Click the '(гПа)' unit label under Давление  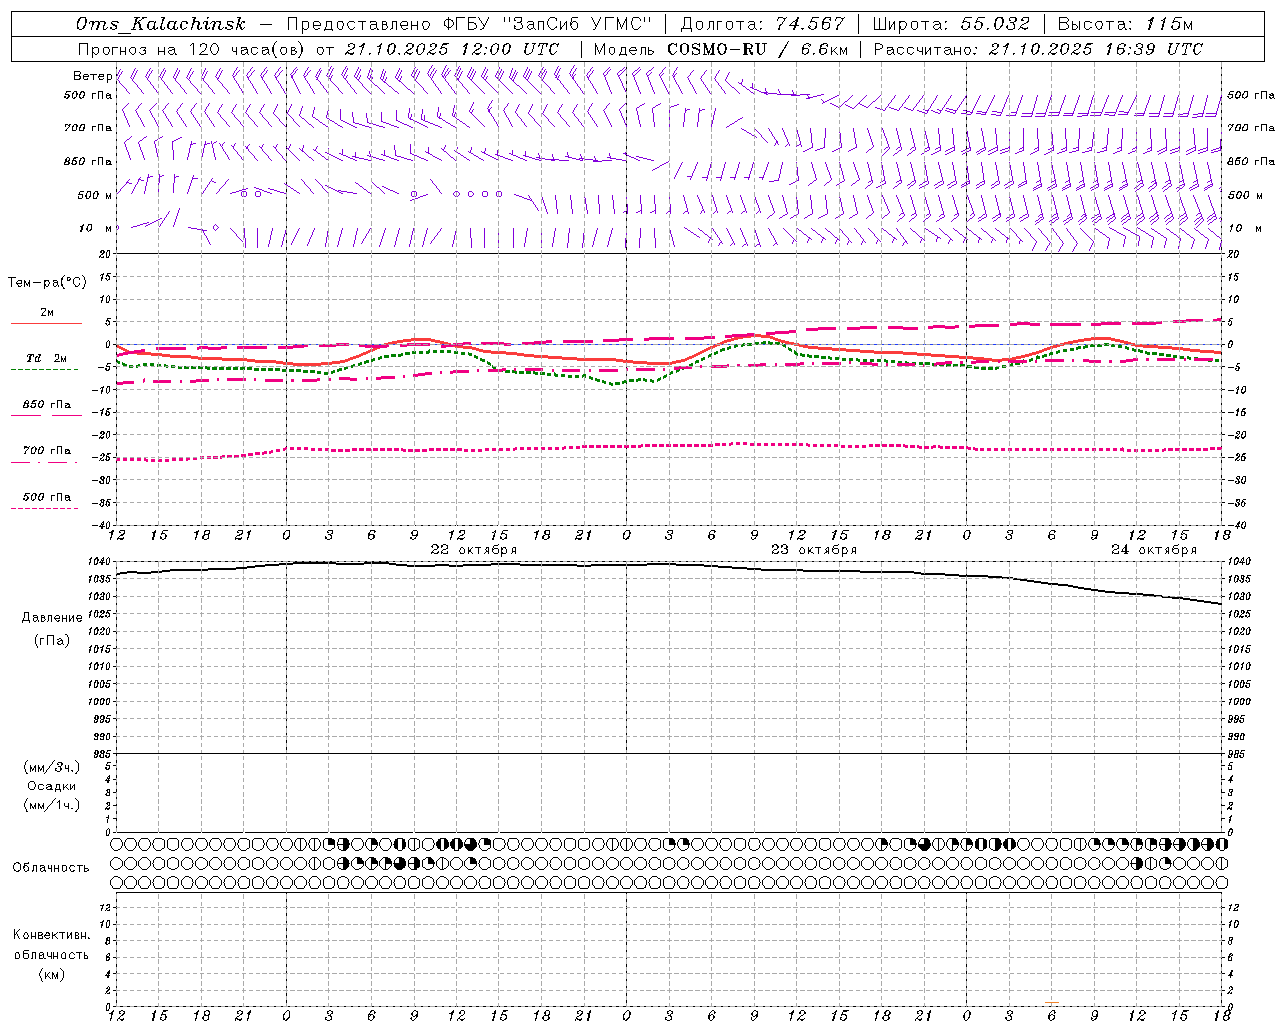(x=52, y=640)
